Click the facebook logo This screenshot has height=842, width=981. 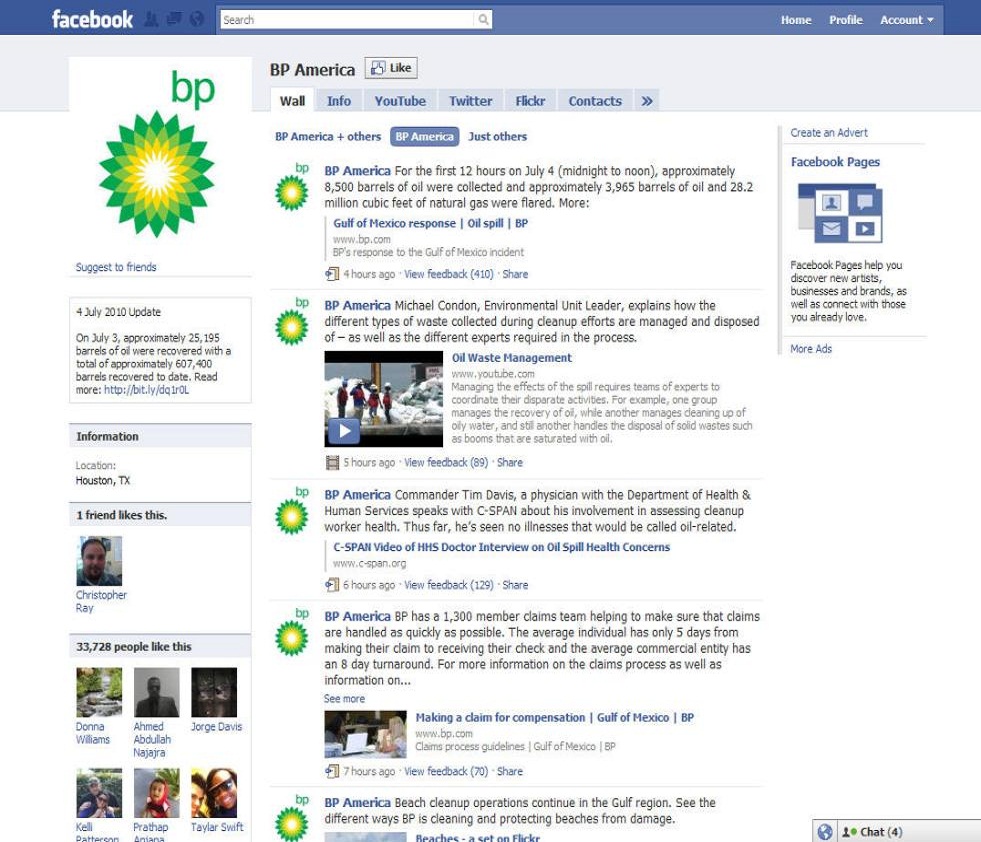(93, 19)
